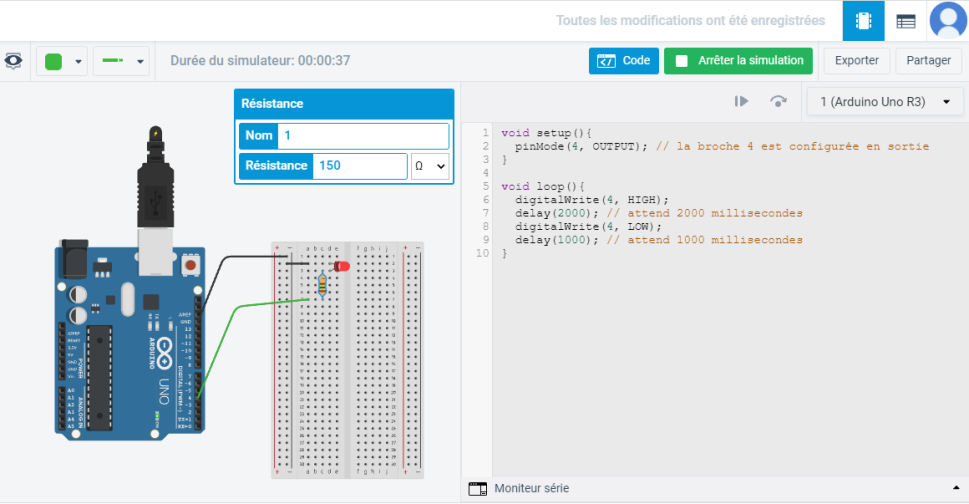Open the Ω resistance unit dropdown
Screen dimensions: 969x504
[x=430, y=166]
